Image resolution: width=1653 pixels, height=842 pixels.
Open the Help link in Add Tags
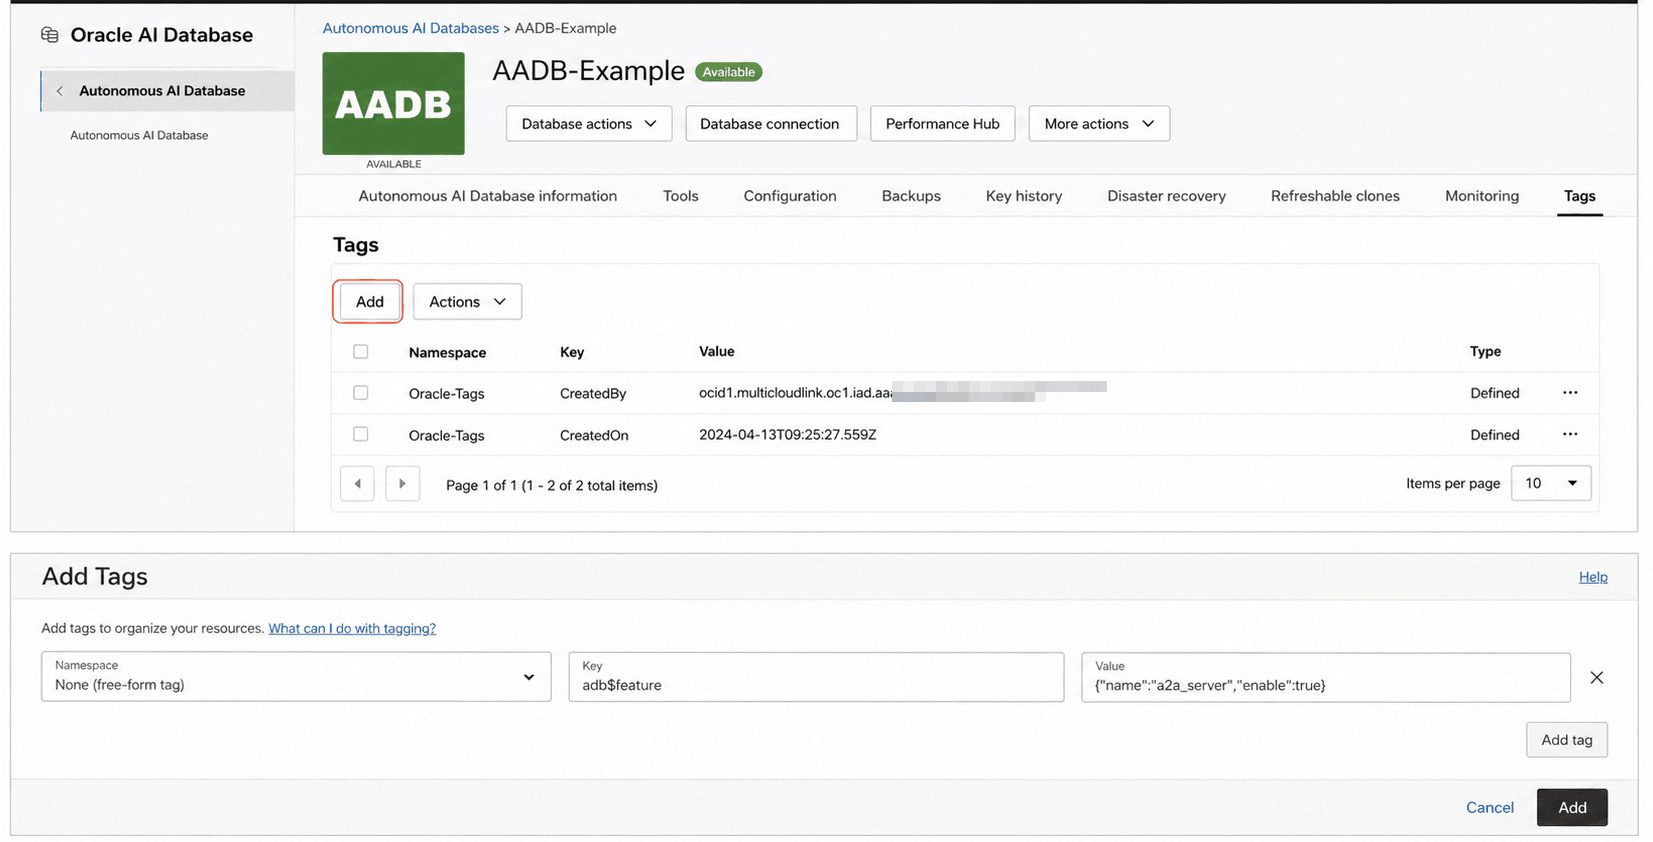[x=1593, y=577]
